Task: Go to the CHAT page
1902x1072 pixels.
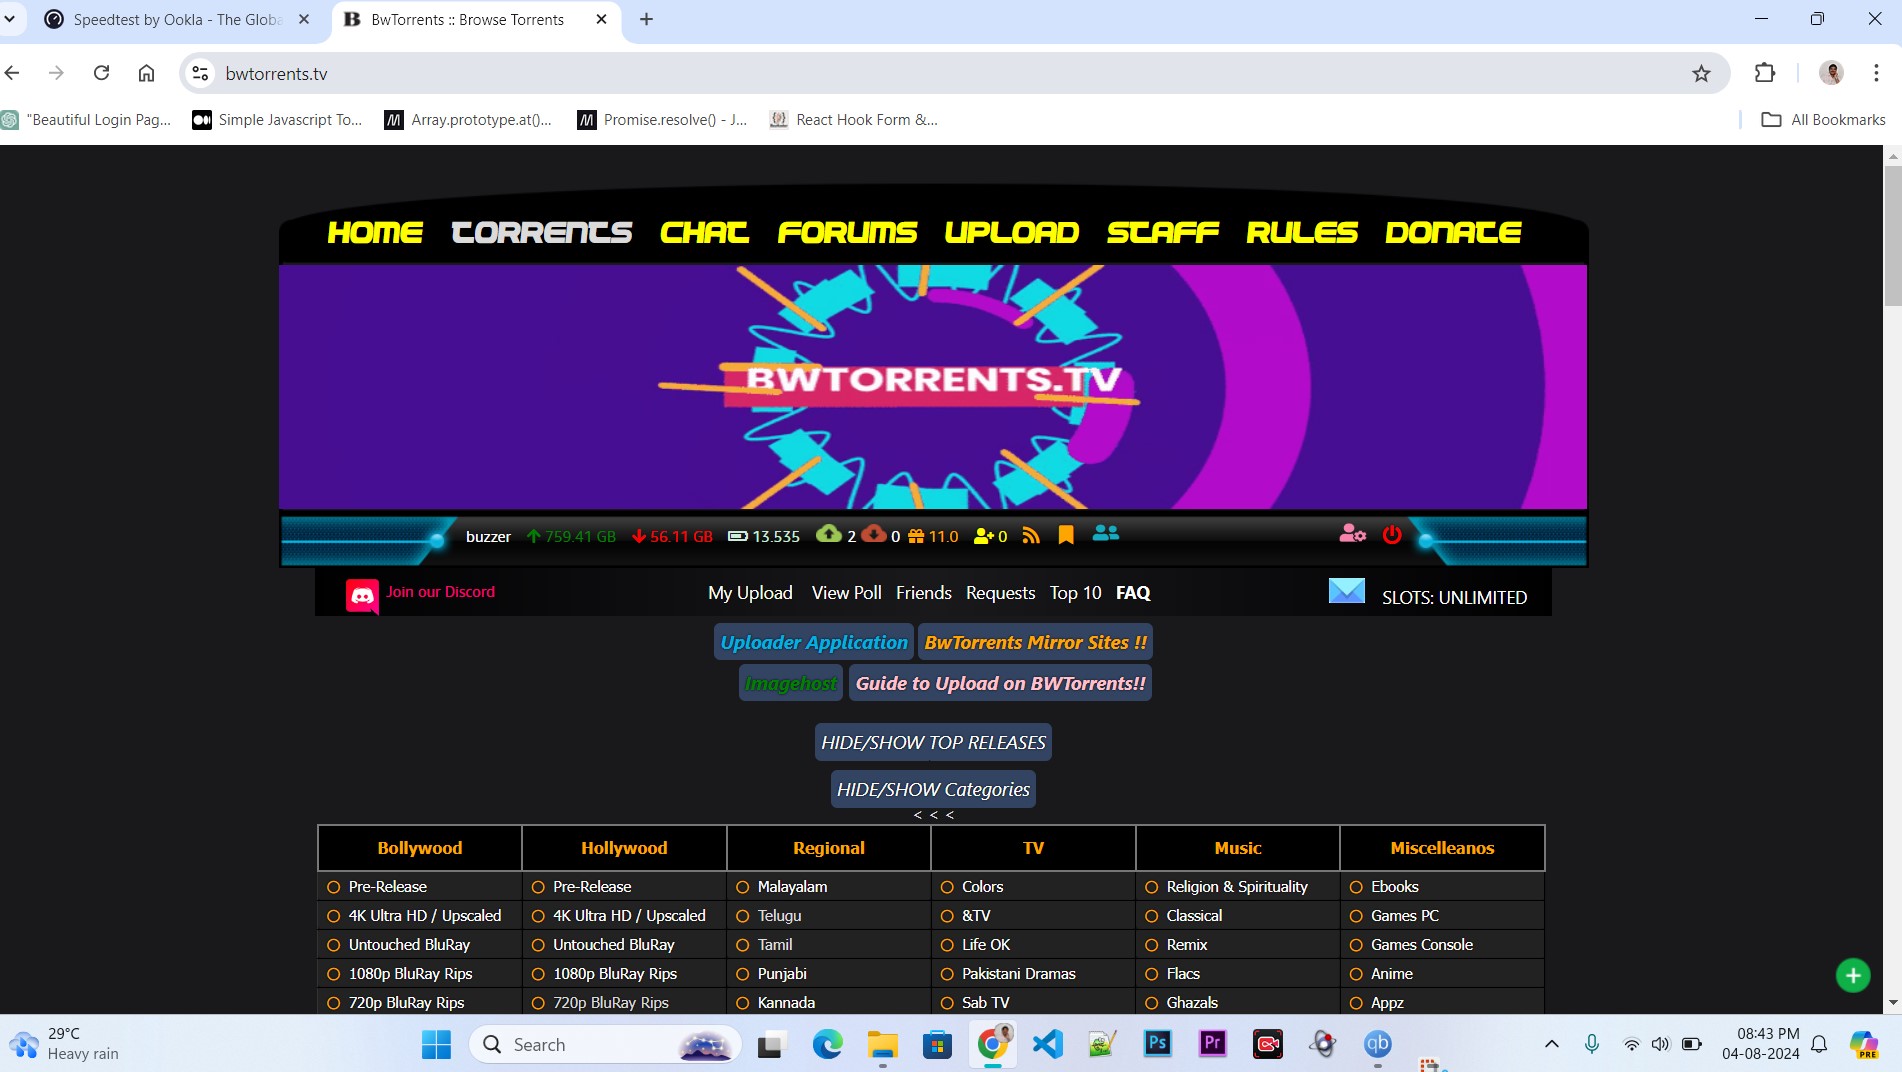Action: pos(704,232)
